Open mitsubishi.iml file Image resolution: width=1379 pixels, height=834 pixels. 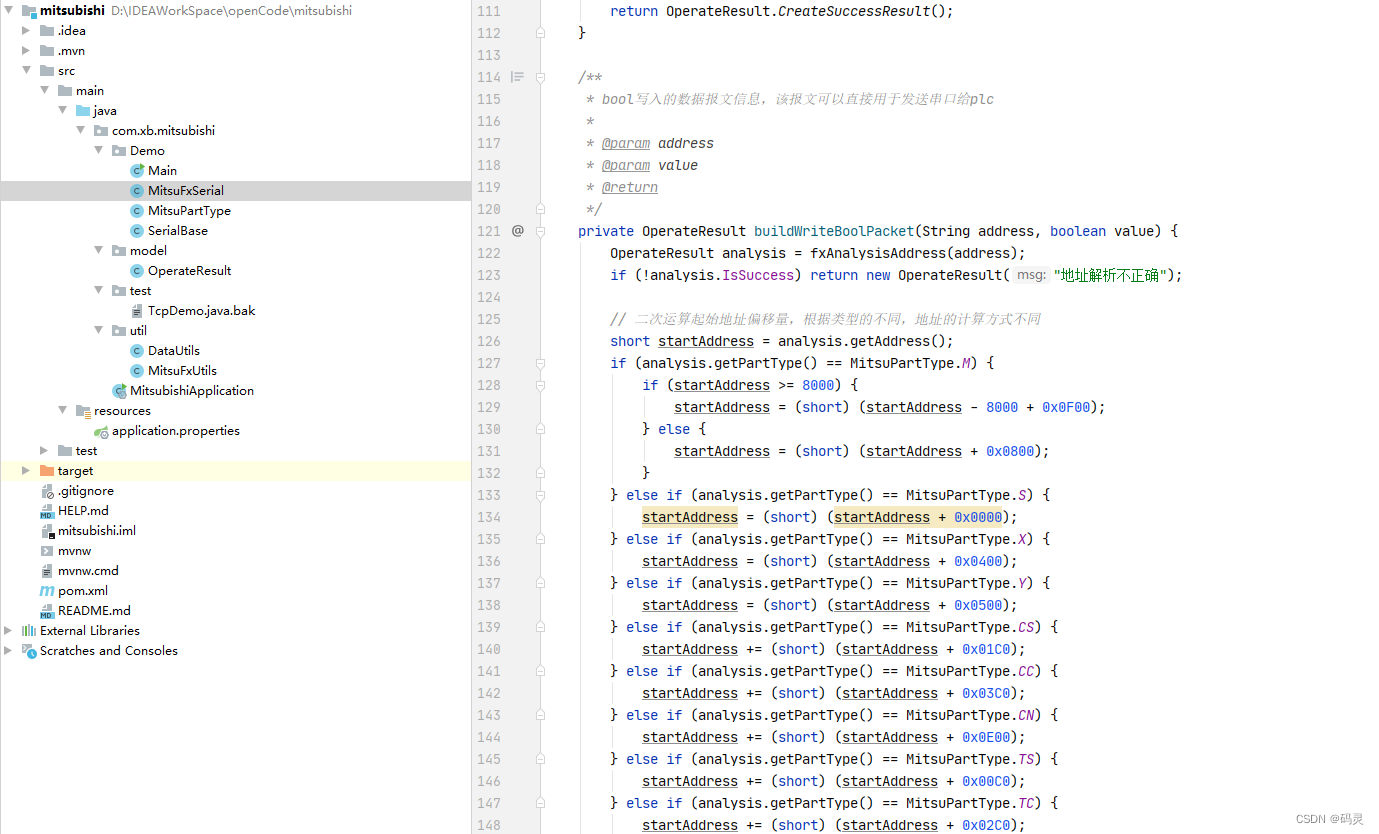pyautogui.click(x=97, y=531)
